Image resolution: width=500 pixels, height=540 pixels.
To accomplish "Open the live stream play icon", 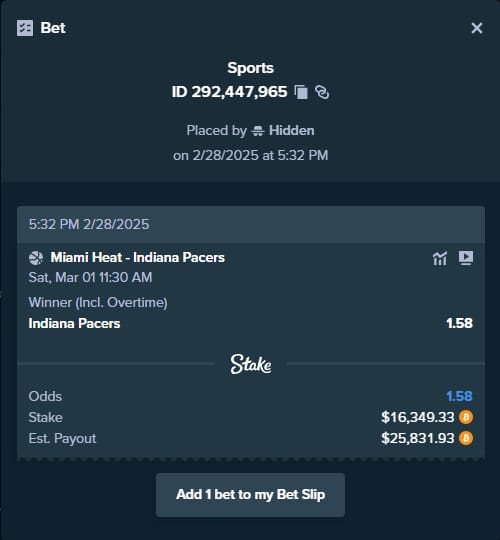I will [466, 258].
